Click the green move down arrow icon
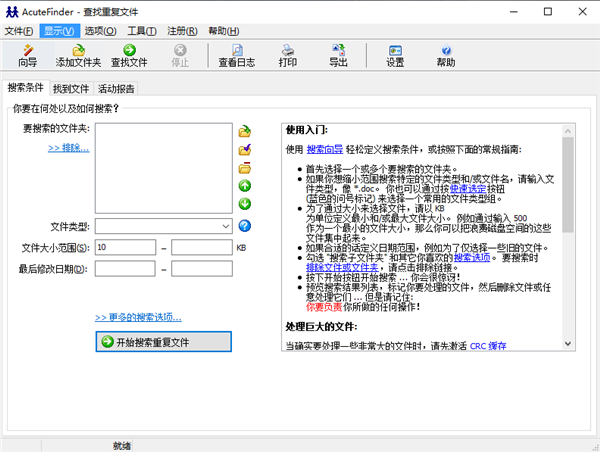The height and width of the screenshot is (452, 600). pyautogui.click(x=244, y=204)
